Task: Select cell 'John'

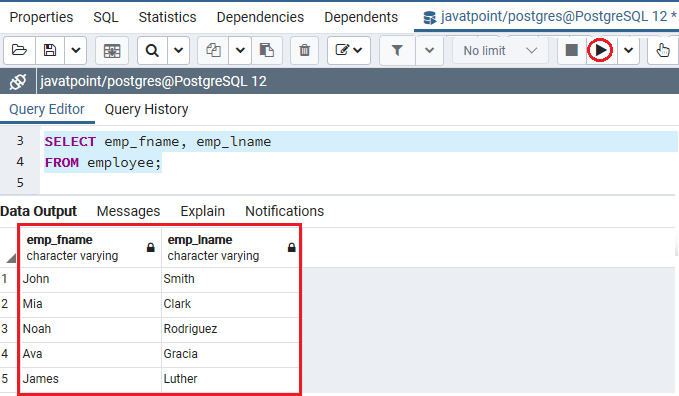Action: (90, 279)
